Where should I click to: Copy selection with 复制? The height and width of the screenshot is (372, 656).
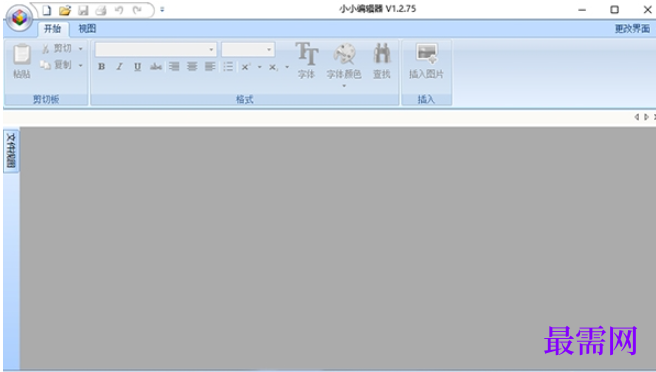click(56, 65)
